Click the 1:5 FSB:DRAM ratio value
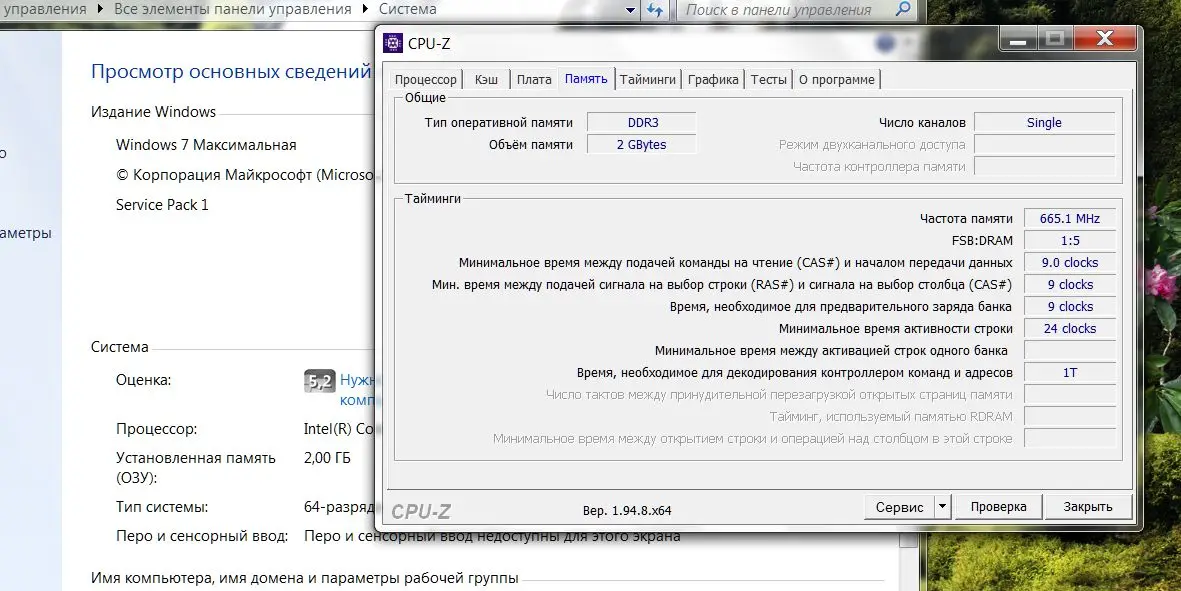Screen dimensions: 1181x591 (1070, 241)
